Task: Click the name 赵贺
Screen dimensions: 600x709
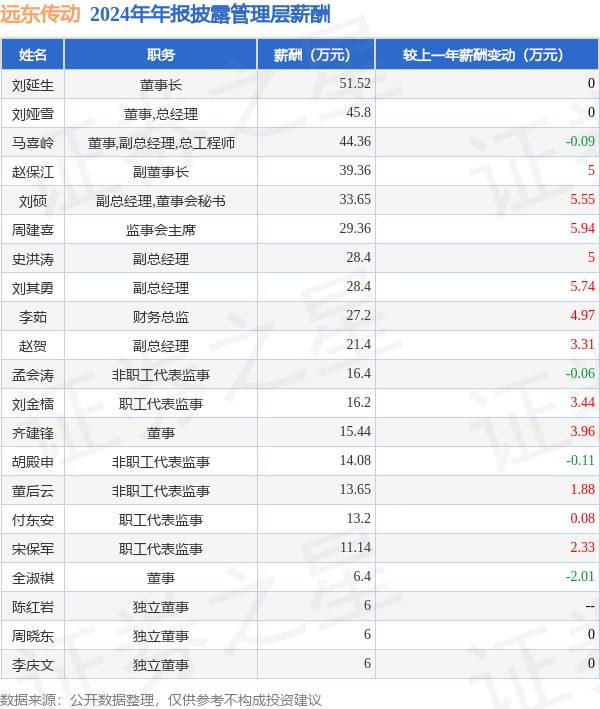Action: 33,345
